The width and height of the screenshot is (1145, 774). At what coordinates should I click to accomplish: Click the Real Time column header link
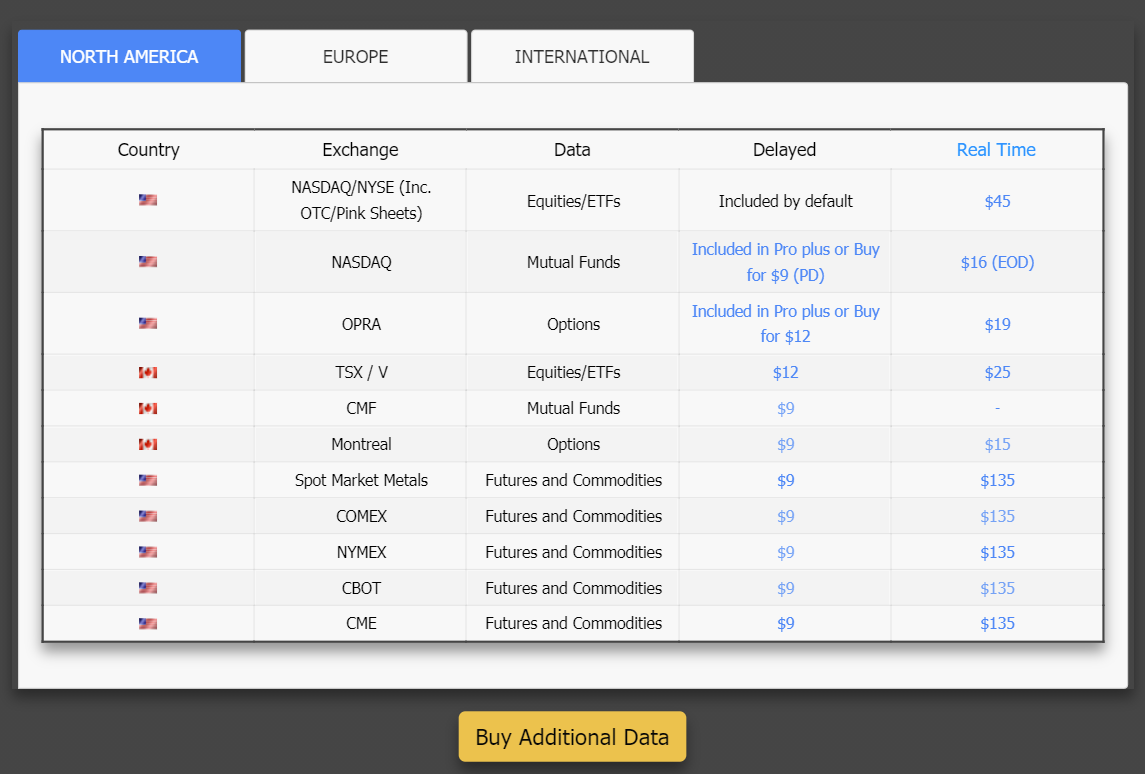[996, 149]
